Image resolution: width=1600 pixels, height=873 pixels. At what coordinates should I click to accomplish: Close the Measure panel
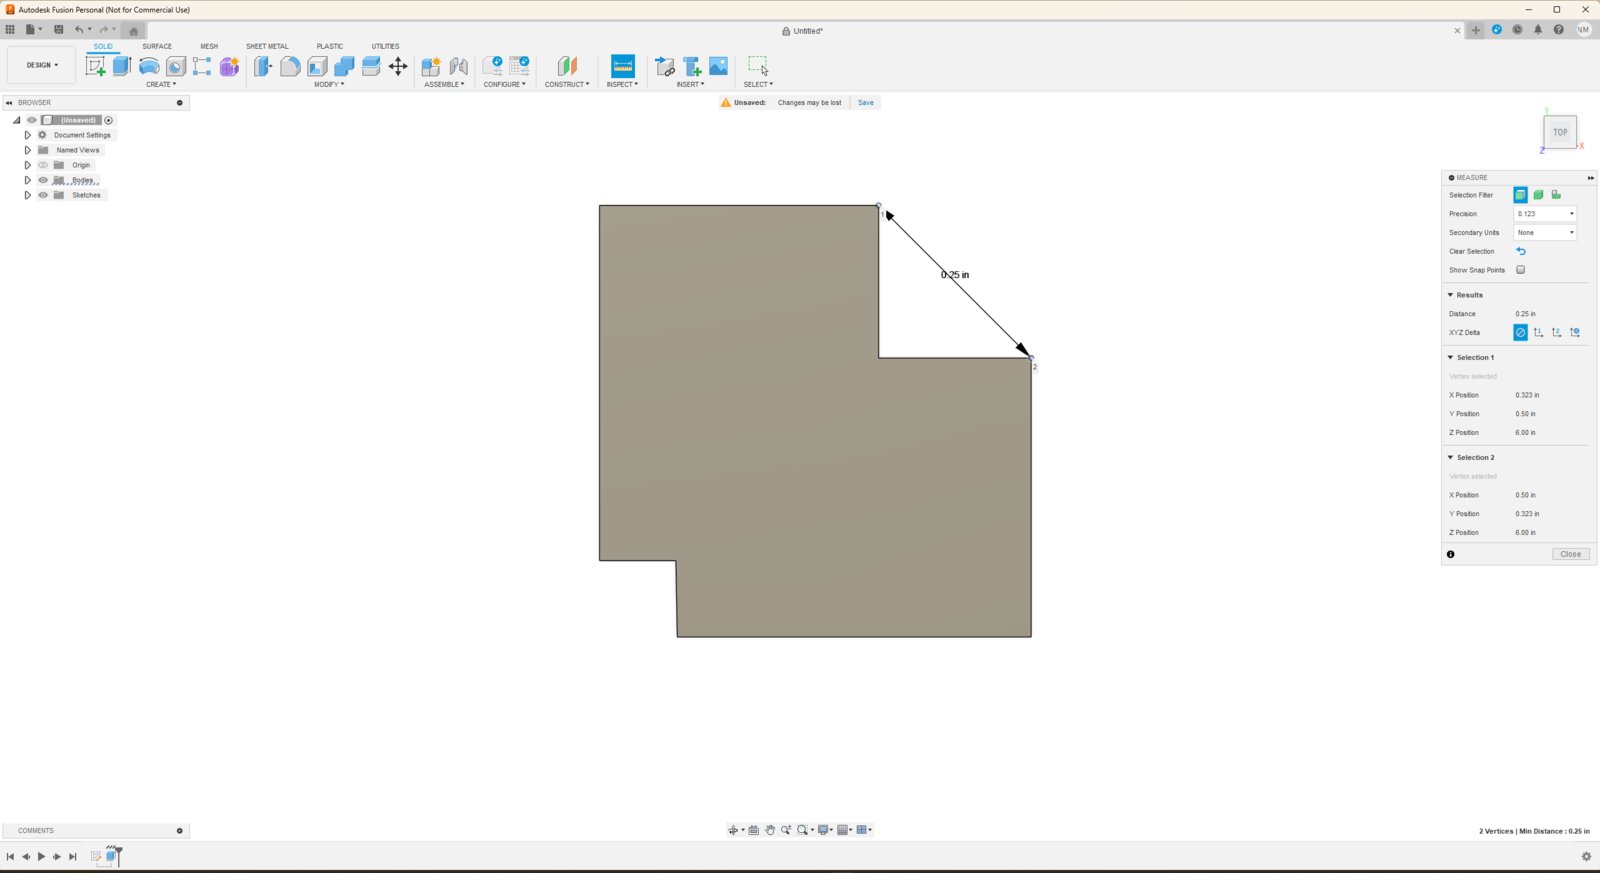pos(1571,554)
